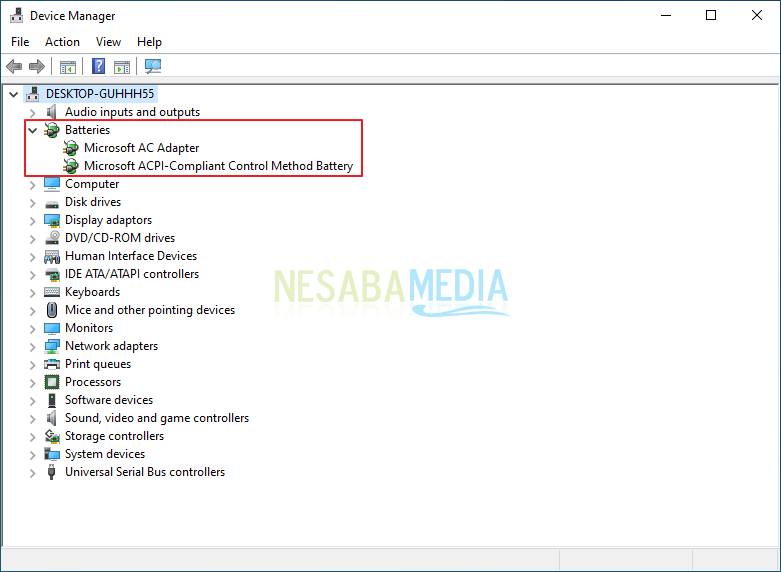Click the Microsoft AC Adapter battery icon
This screenshot has height=572, width=781.
(71, 148)
